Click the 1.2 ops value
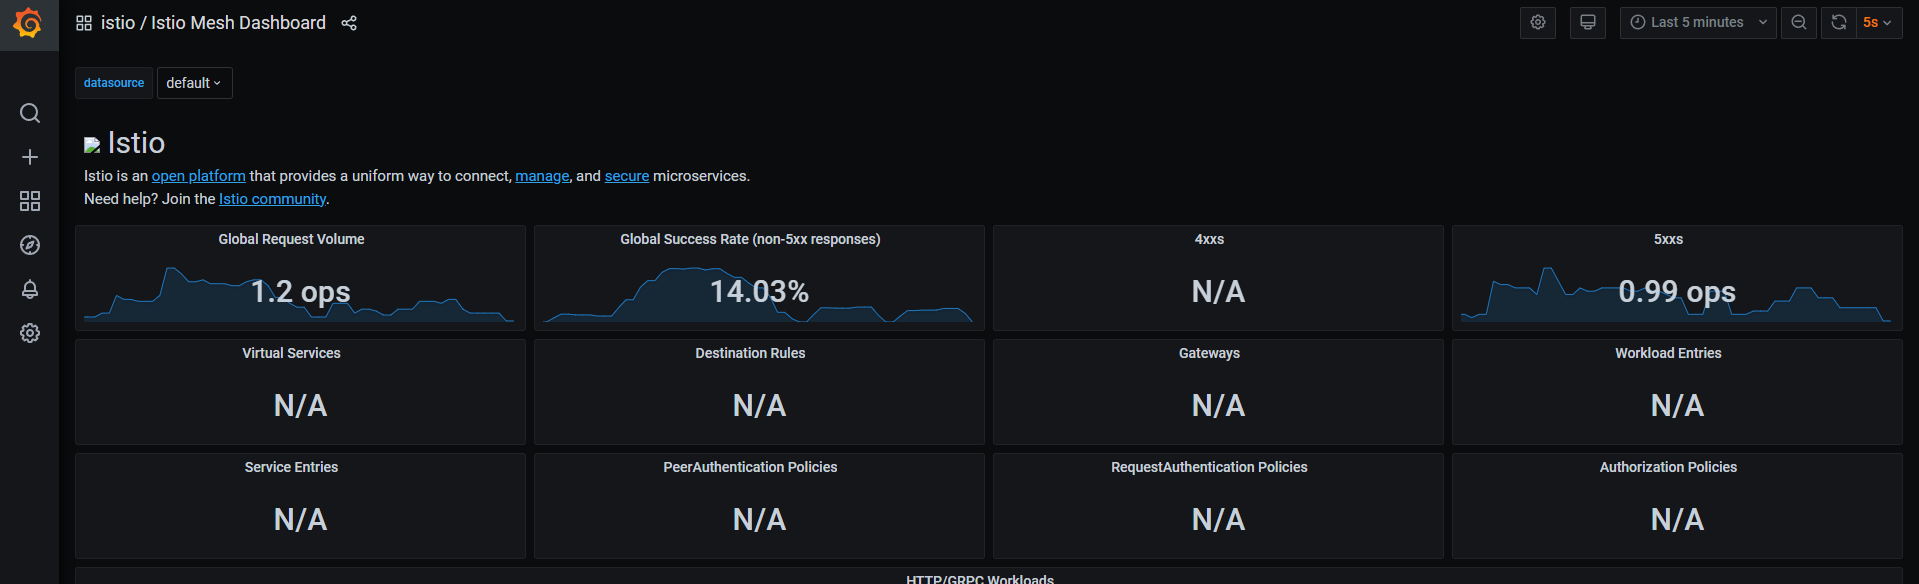This screenshot has height=584, width=1919. click(300, 292)
